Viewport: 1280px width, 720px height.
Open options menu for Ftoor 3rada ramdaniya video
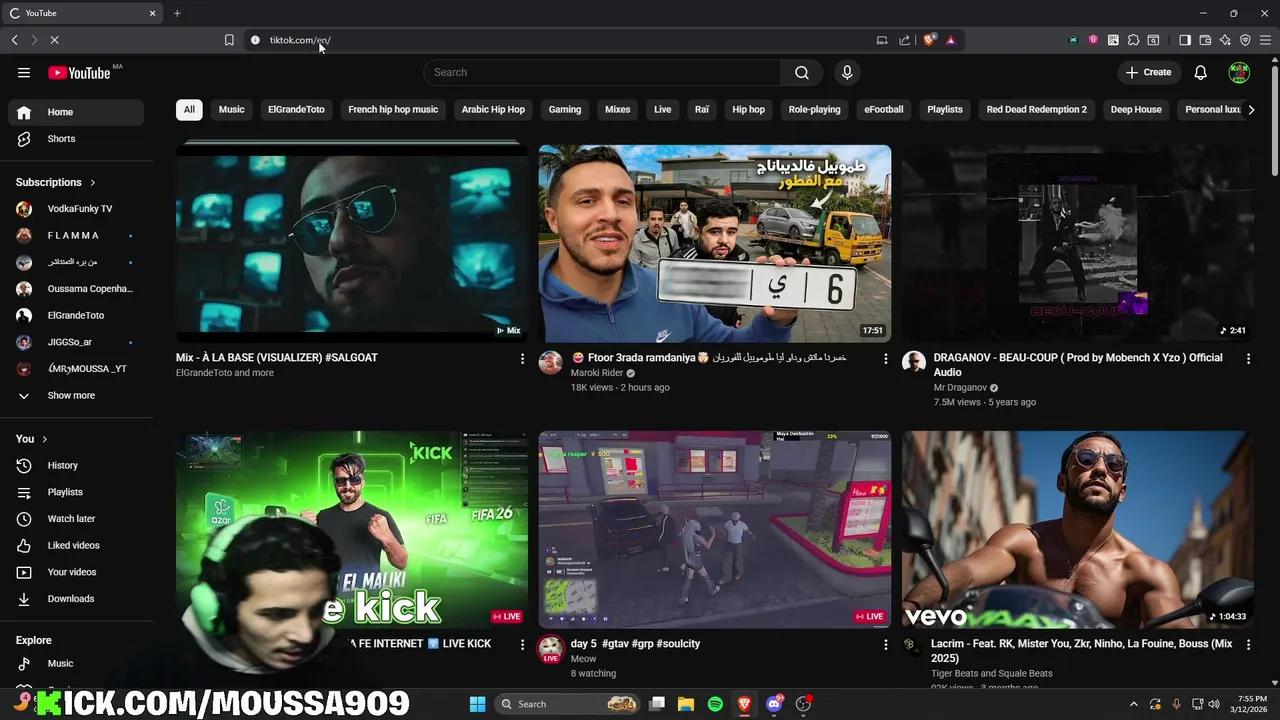(x=885, y=358)
